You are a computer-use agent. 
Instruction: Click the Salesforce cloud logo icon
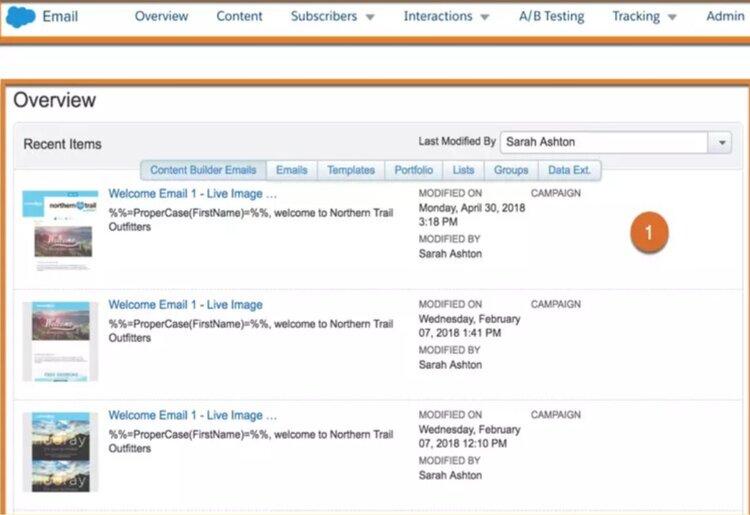coord(20,16)
